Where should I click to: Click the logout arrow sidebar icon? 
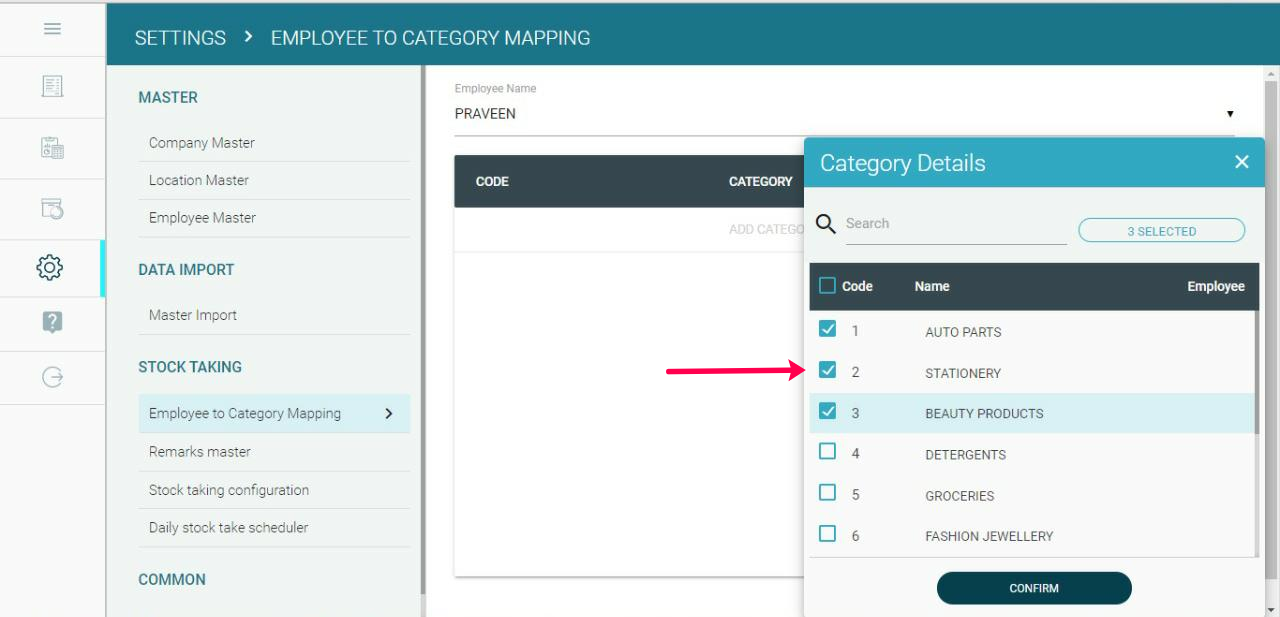pyautogui.click(x=52, y=377)
